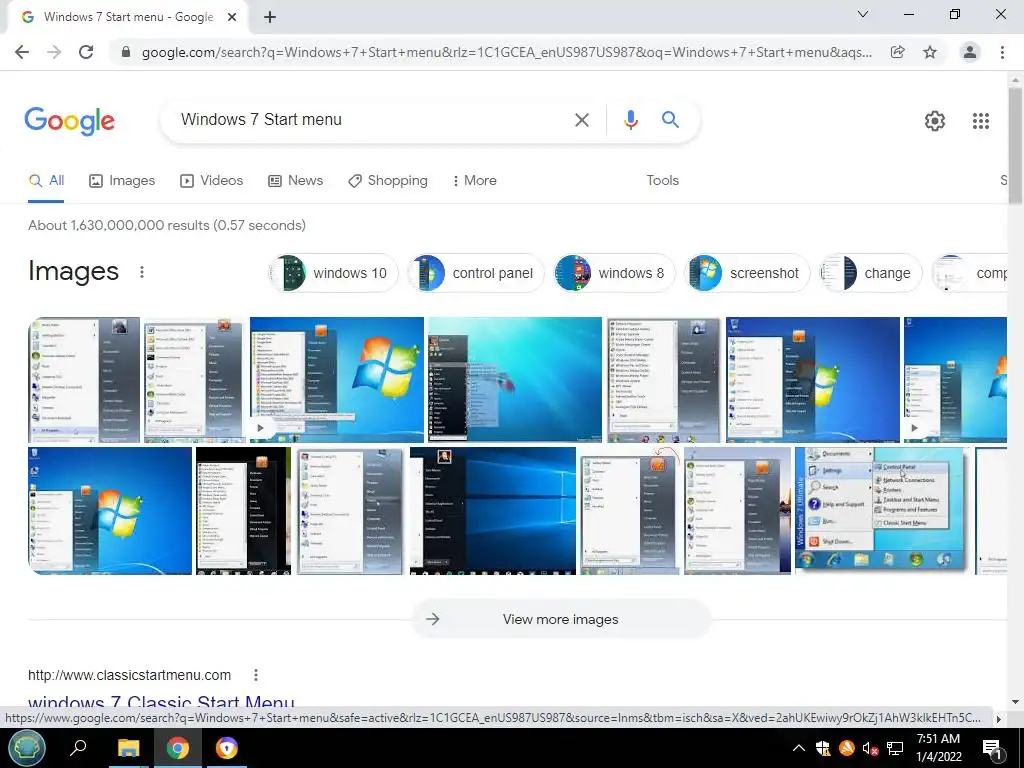Switch to the Videos tab
1024x768 pixels.
pyautogui.click(x=212, y=181)
